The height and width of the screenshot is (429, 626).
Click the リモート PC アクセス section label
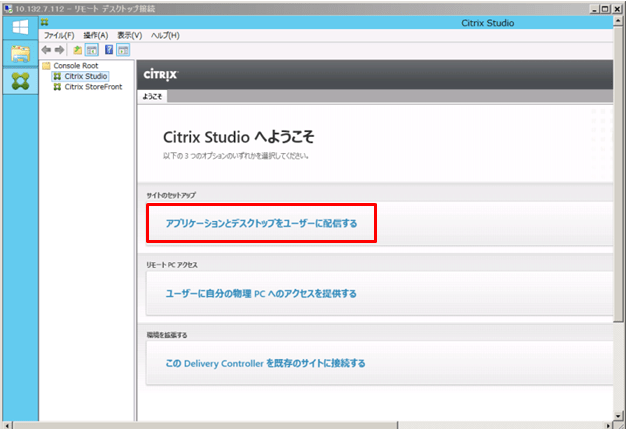[172, 265]
